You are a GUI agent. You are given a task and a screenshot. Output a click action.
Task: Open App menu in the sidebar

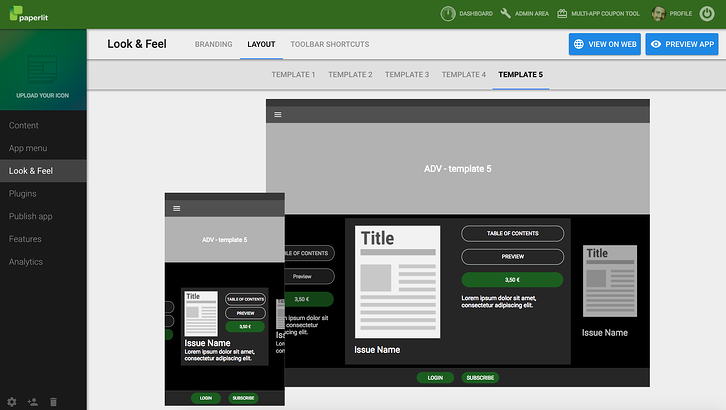[43, 148]
